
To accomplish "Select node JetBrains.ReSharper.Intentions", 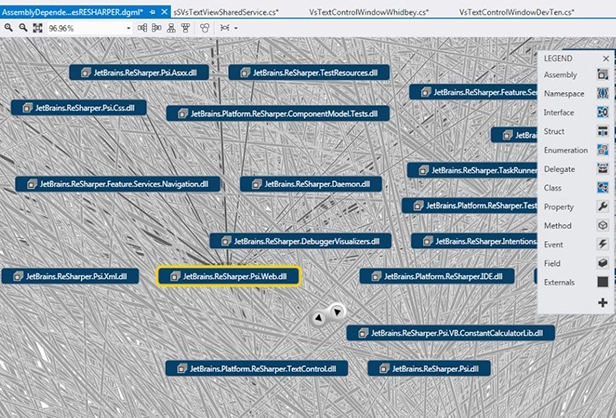I will [474, 241].
